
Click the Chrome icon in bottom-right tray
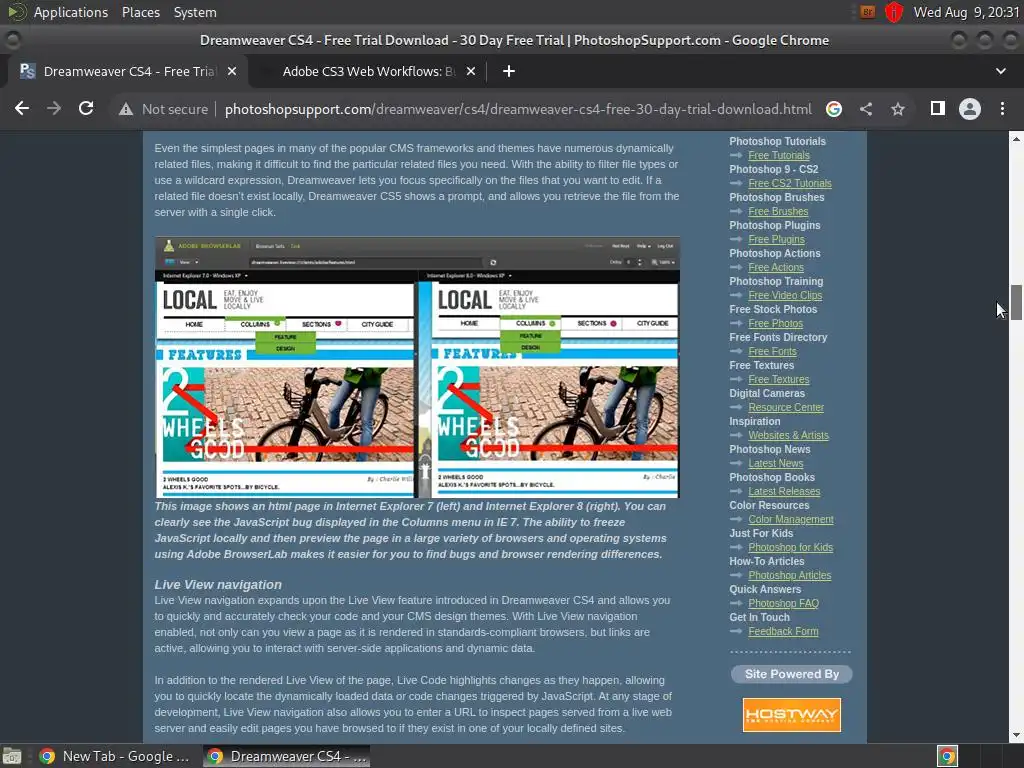click(x=947, y=757)
